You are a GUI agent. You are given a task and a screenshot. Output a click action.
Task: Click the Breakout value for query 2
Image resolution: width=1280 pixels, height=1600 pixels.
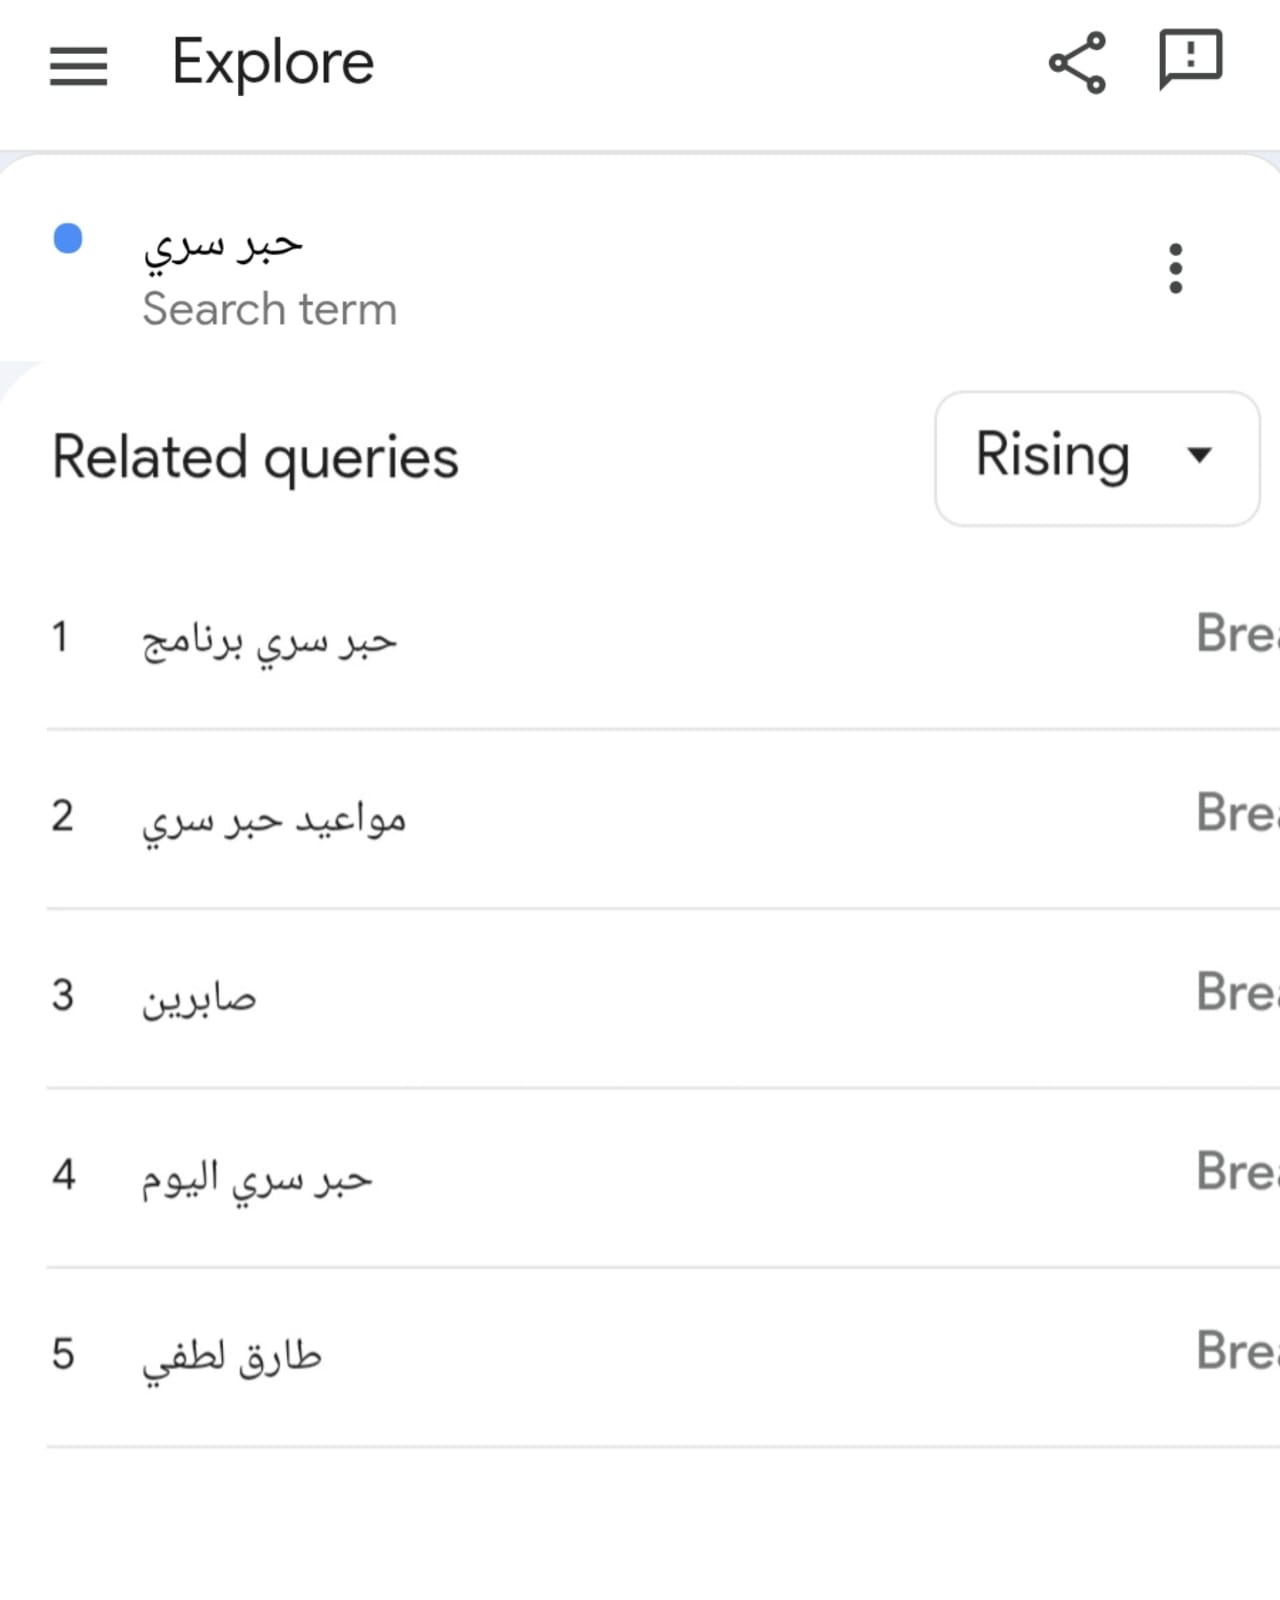click(x=1237, y=813)
